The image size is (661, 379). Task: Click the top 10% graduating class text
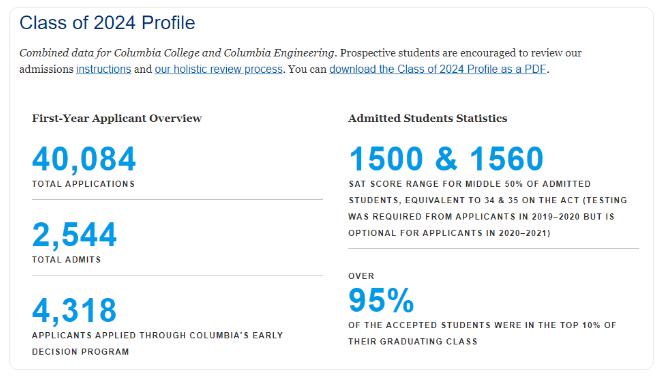point(482,333)
